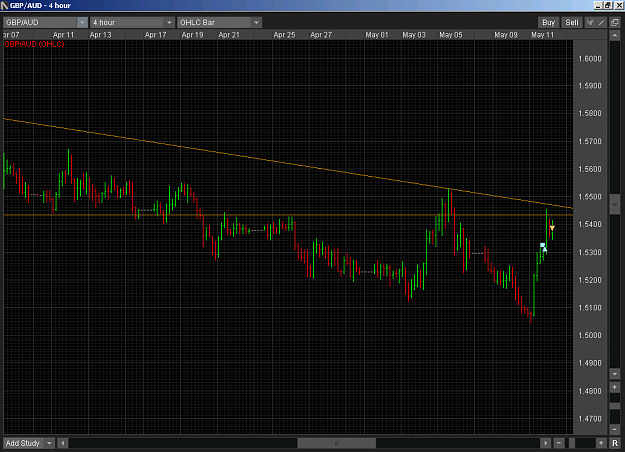Click the price axis scrollbar thumb
This screenshot has height=452, width=625.
[615, 204]
